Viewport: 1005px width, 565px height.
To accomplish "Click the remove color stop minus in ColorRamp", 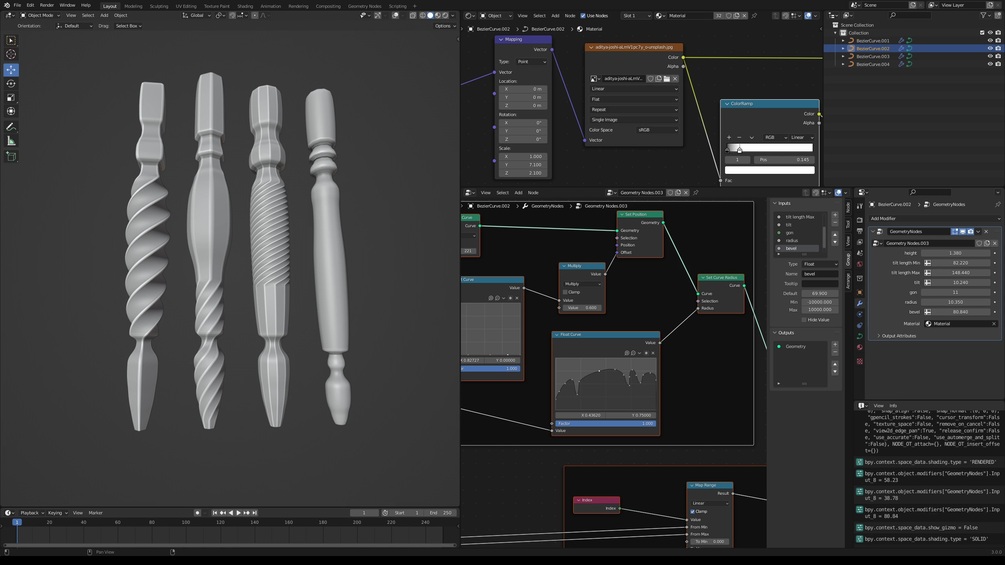I will tap(739, 137).
